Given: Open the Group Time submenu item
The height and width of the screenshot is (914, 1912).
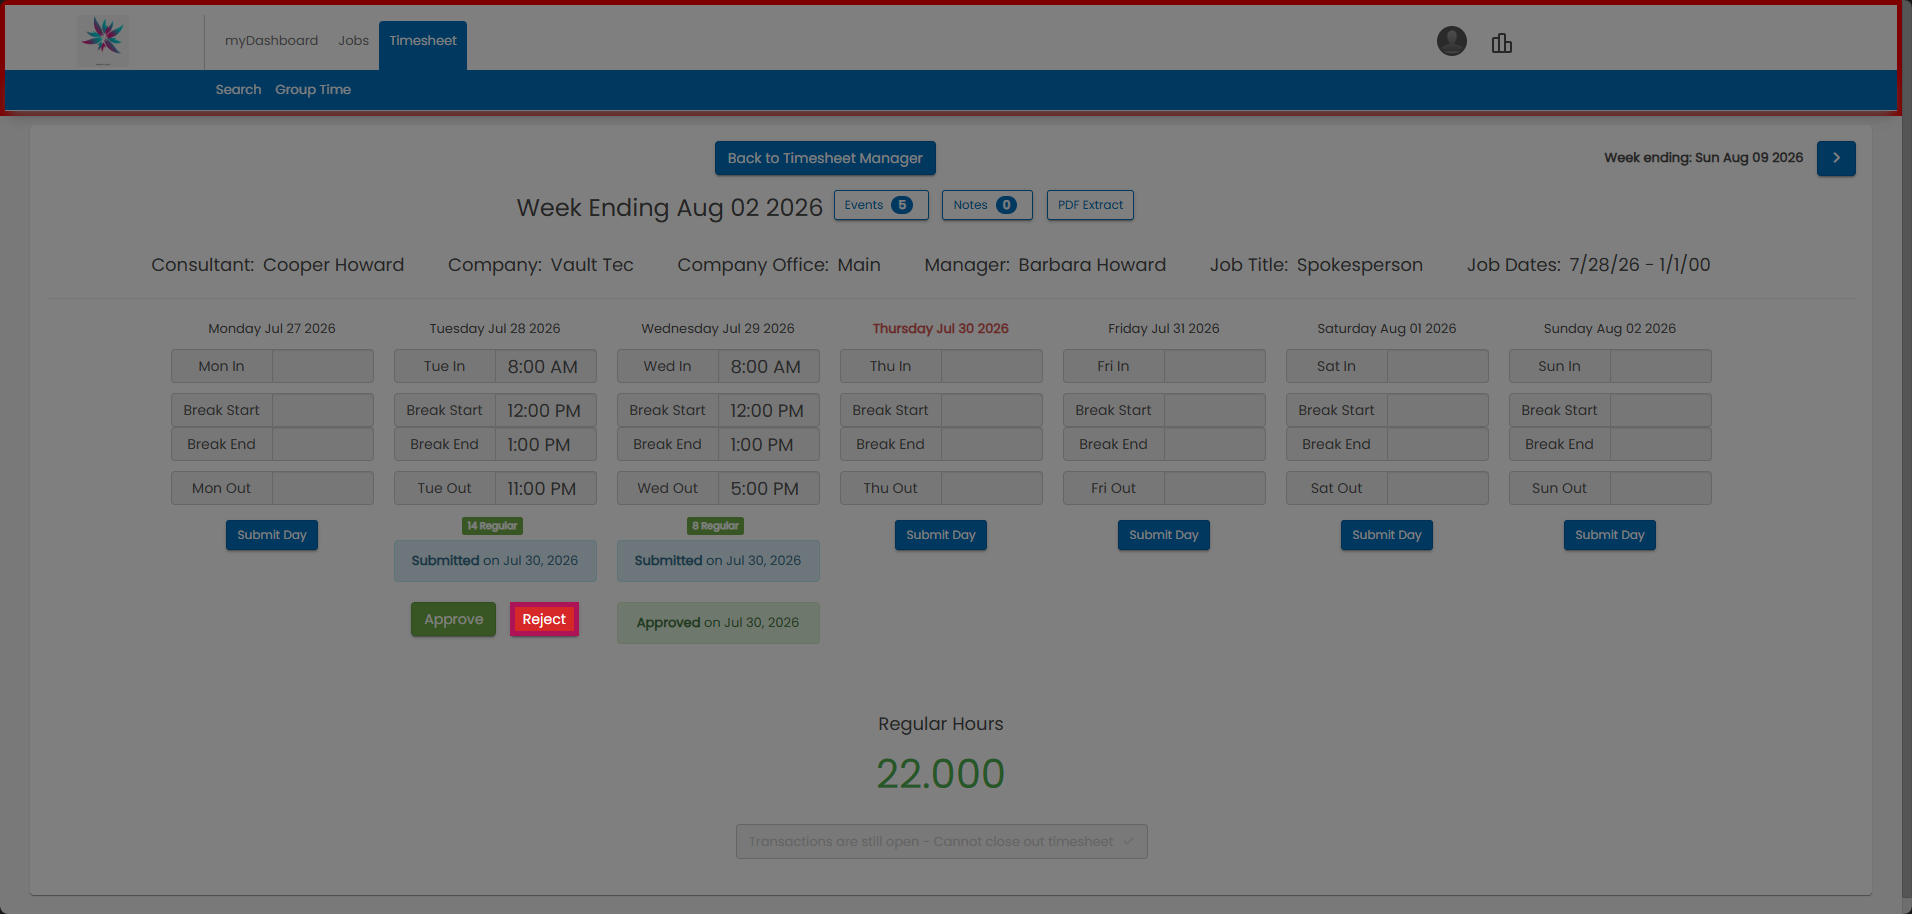Looking at the screenshot, I should tap(313, 90).
